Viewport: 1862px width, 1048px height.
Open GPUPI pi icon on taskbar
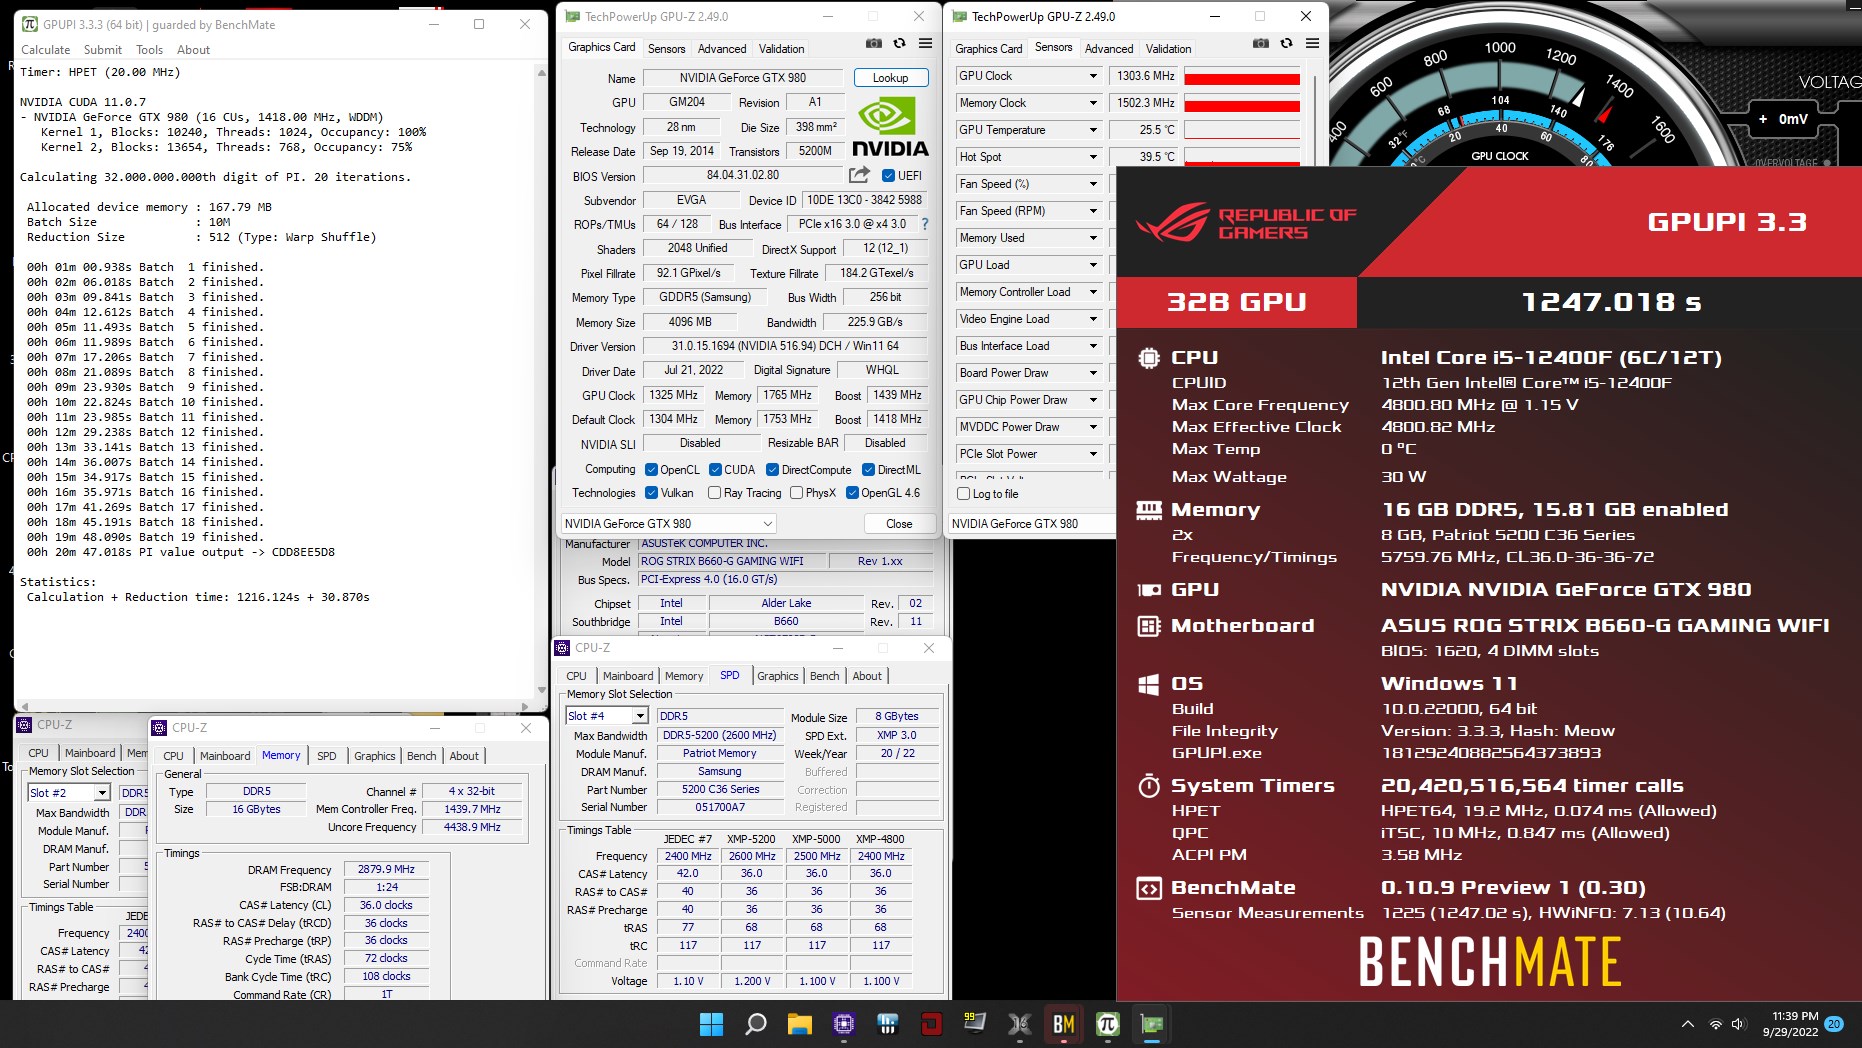tap(1107, 1024)
